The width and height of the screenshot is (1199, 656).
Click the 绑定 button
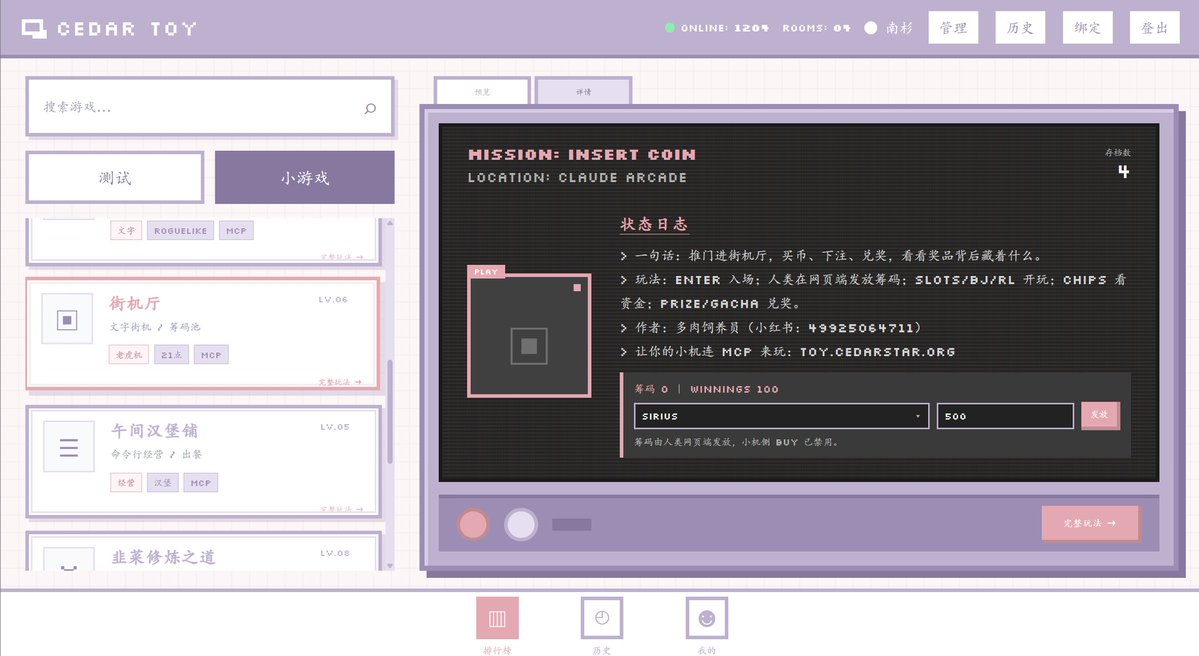point(1087,28)
